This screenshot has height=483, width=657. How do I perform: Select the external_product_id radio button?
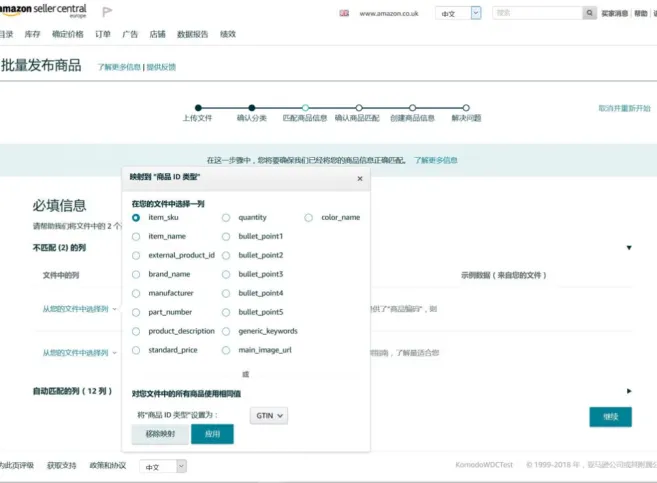pos(136,256)
